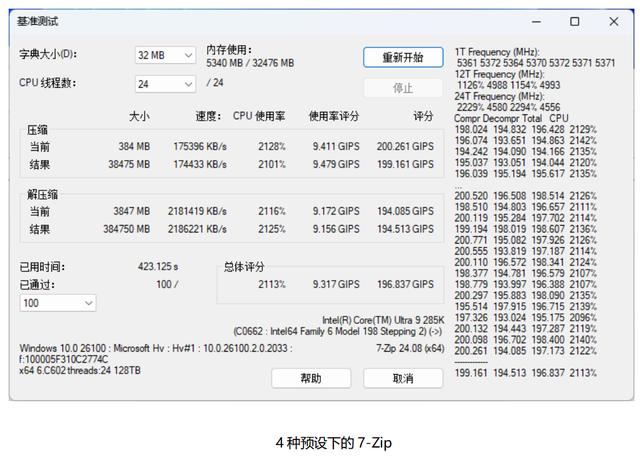The width and height of the screenshot is (640, 463).
Task: Click final log summary row 199.161 194.513 196.837
Action: pyautogui.click(x=526, y=372)
